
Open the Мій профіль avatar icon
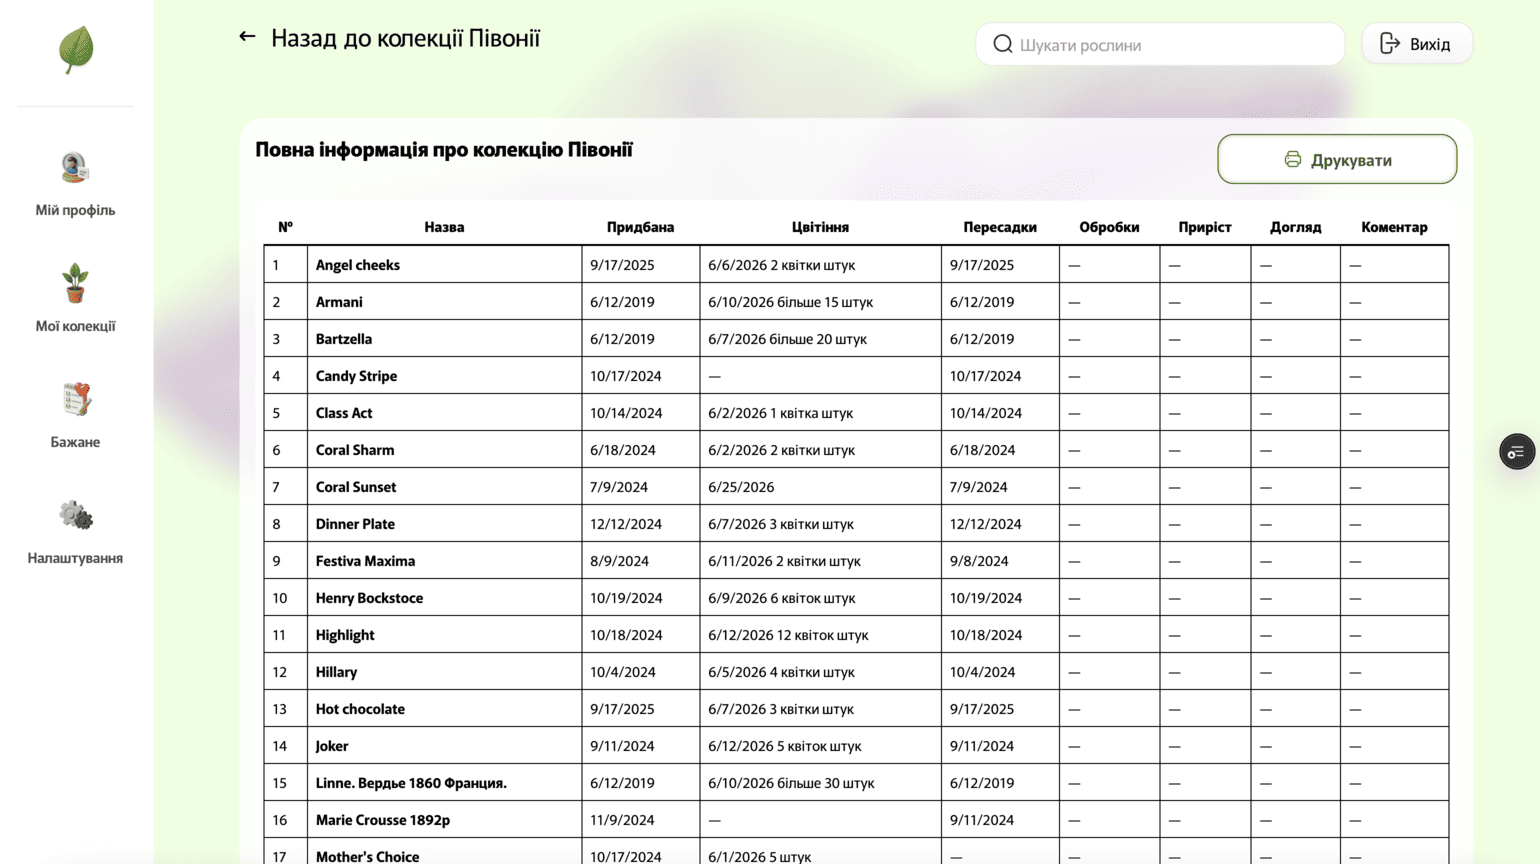[x=75, y=167]
